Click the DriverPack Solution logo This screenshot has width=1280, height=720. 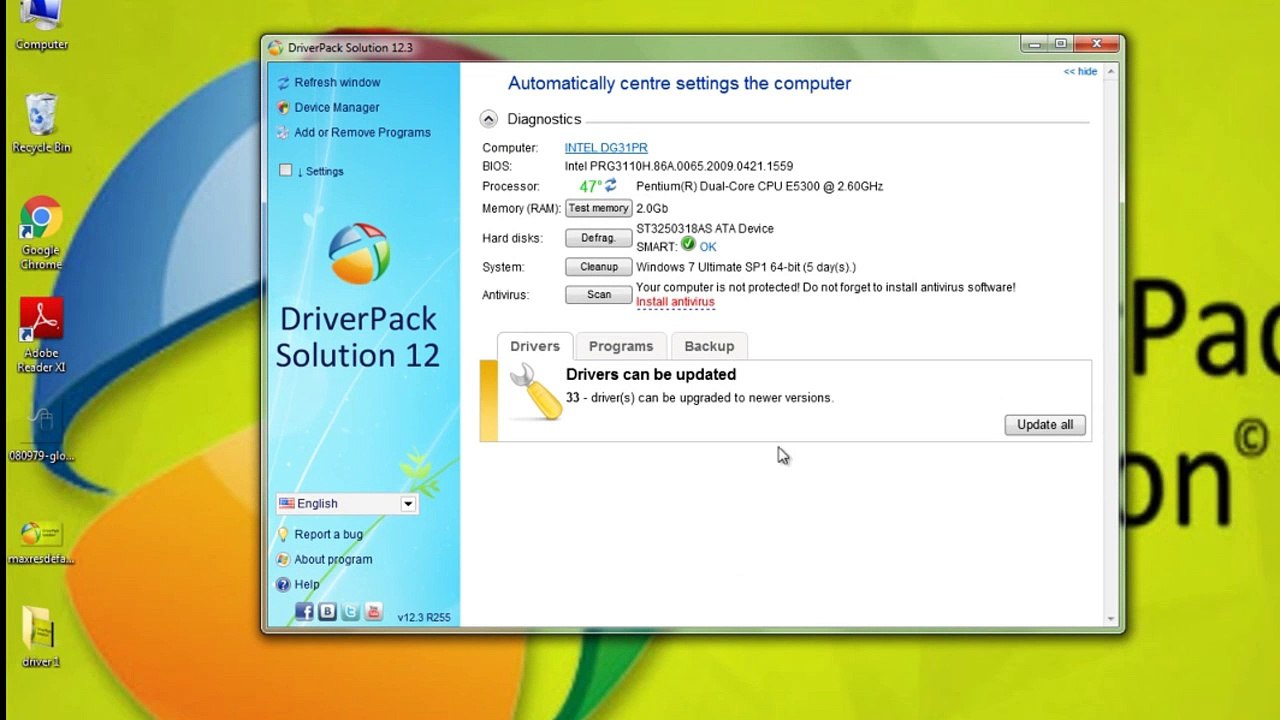(358, 253)
